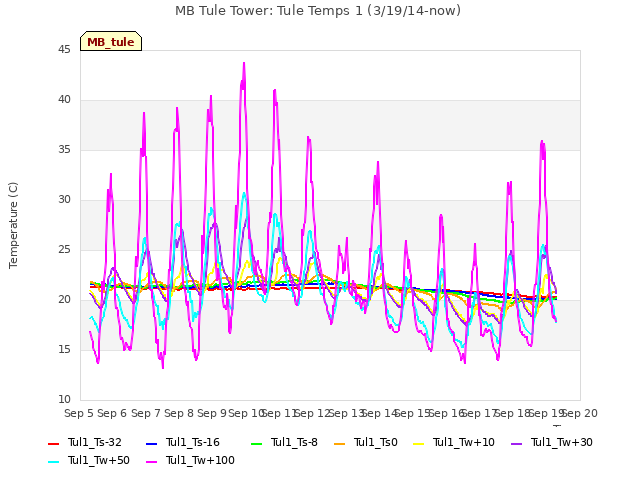Screen dimensions: 640x480
Task: Click the 25 y-axis tick label
Action: tap(64, 250)
